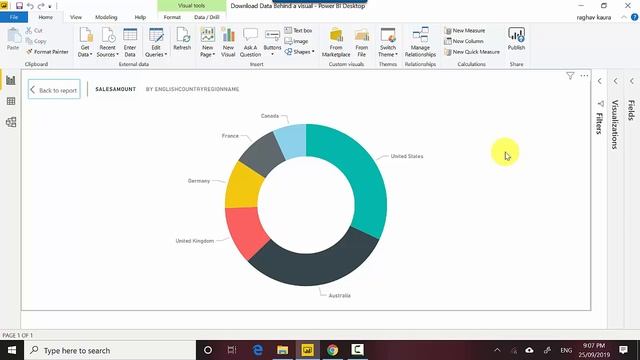This screenshot has width=640, height=360.
Task: Open the Data / Drill tab
Action: tap(207, 17)
